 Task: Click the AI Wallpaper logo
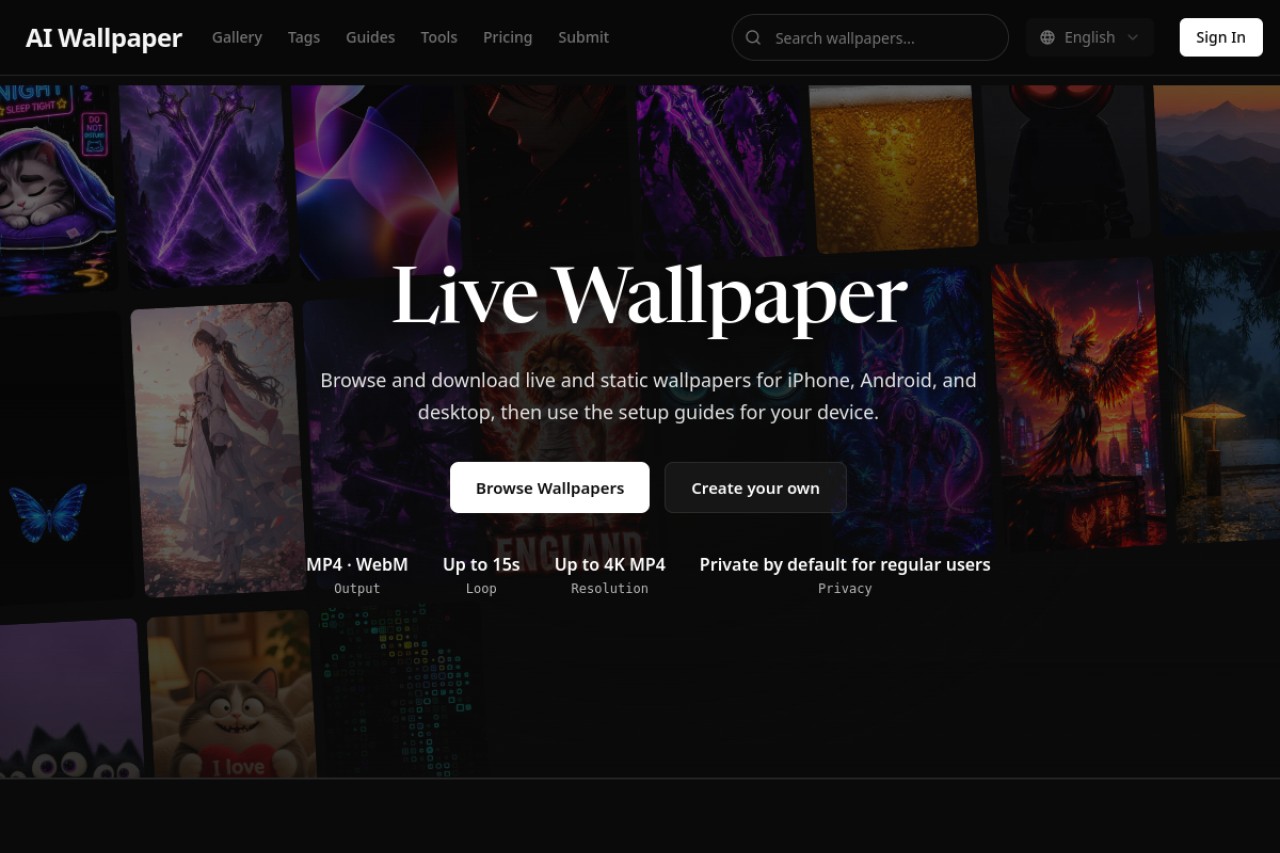(x=104, y=38)
